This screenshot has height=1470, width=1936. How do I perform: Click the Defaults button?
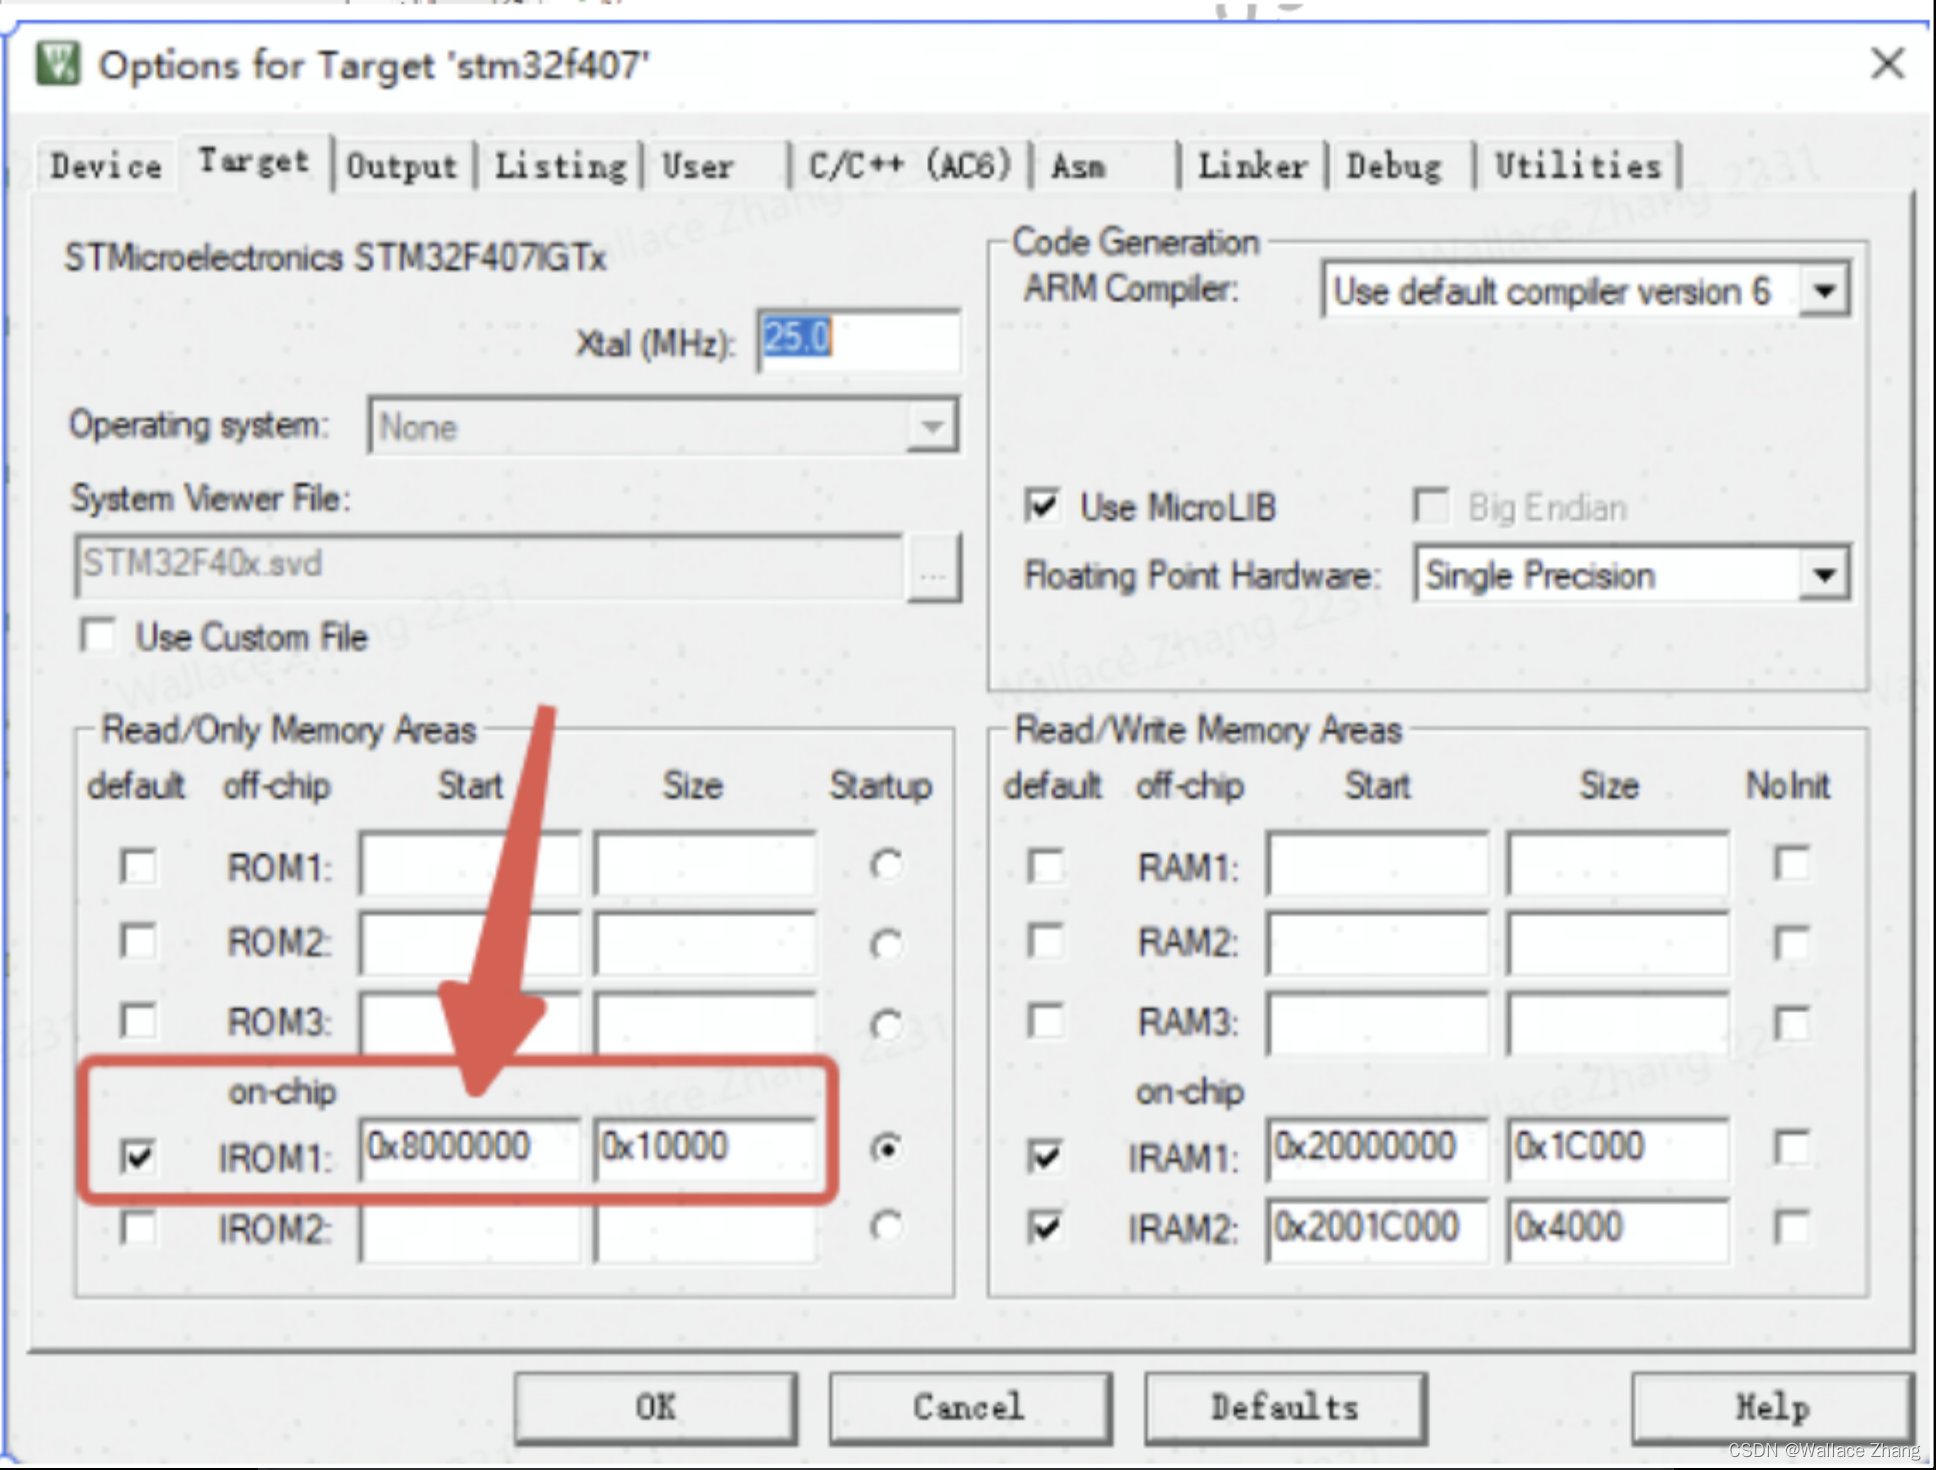[x=1283, y=1407]
